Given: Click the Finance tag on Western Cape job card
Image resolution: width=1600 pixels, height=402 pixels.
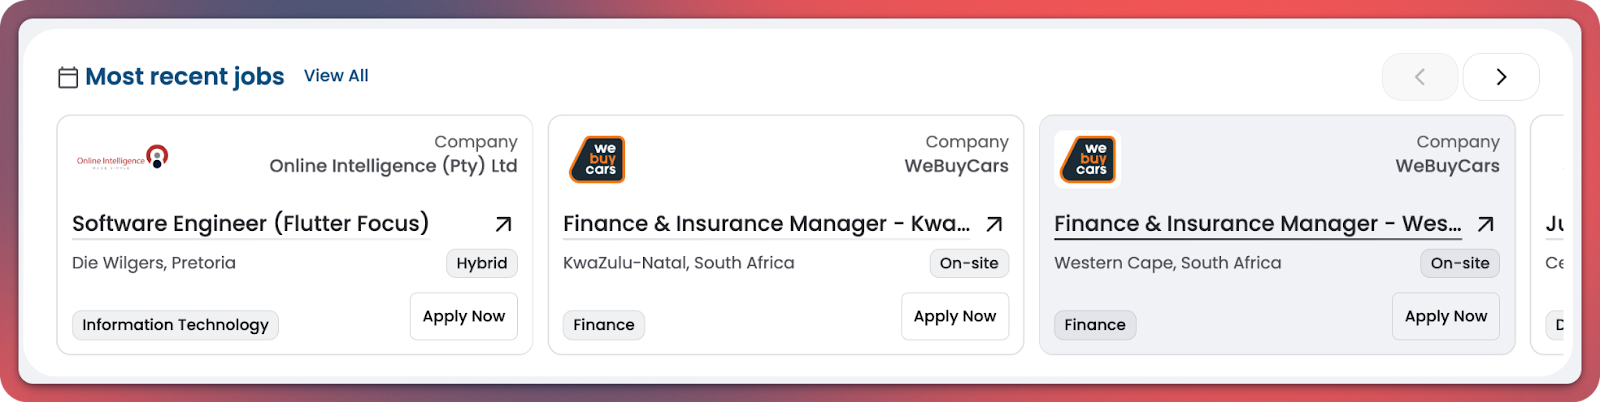Looking at the screenshot, I should click(x=1095, y=325).
